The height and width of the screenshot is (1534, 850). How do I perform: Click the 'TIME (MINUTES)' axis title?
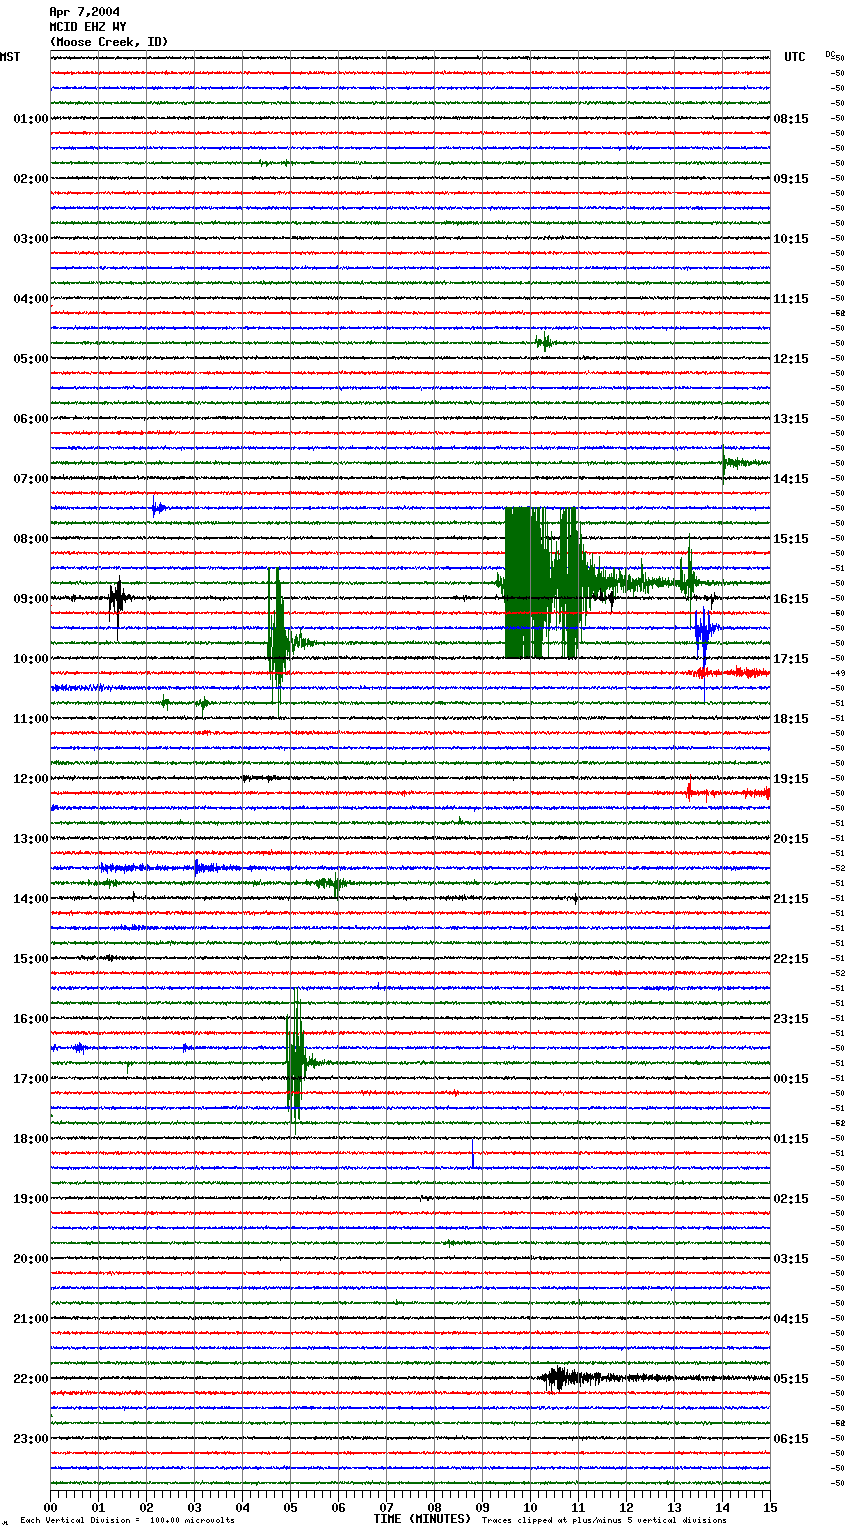coord(422,1519)
